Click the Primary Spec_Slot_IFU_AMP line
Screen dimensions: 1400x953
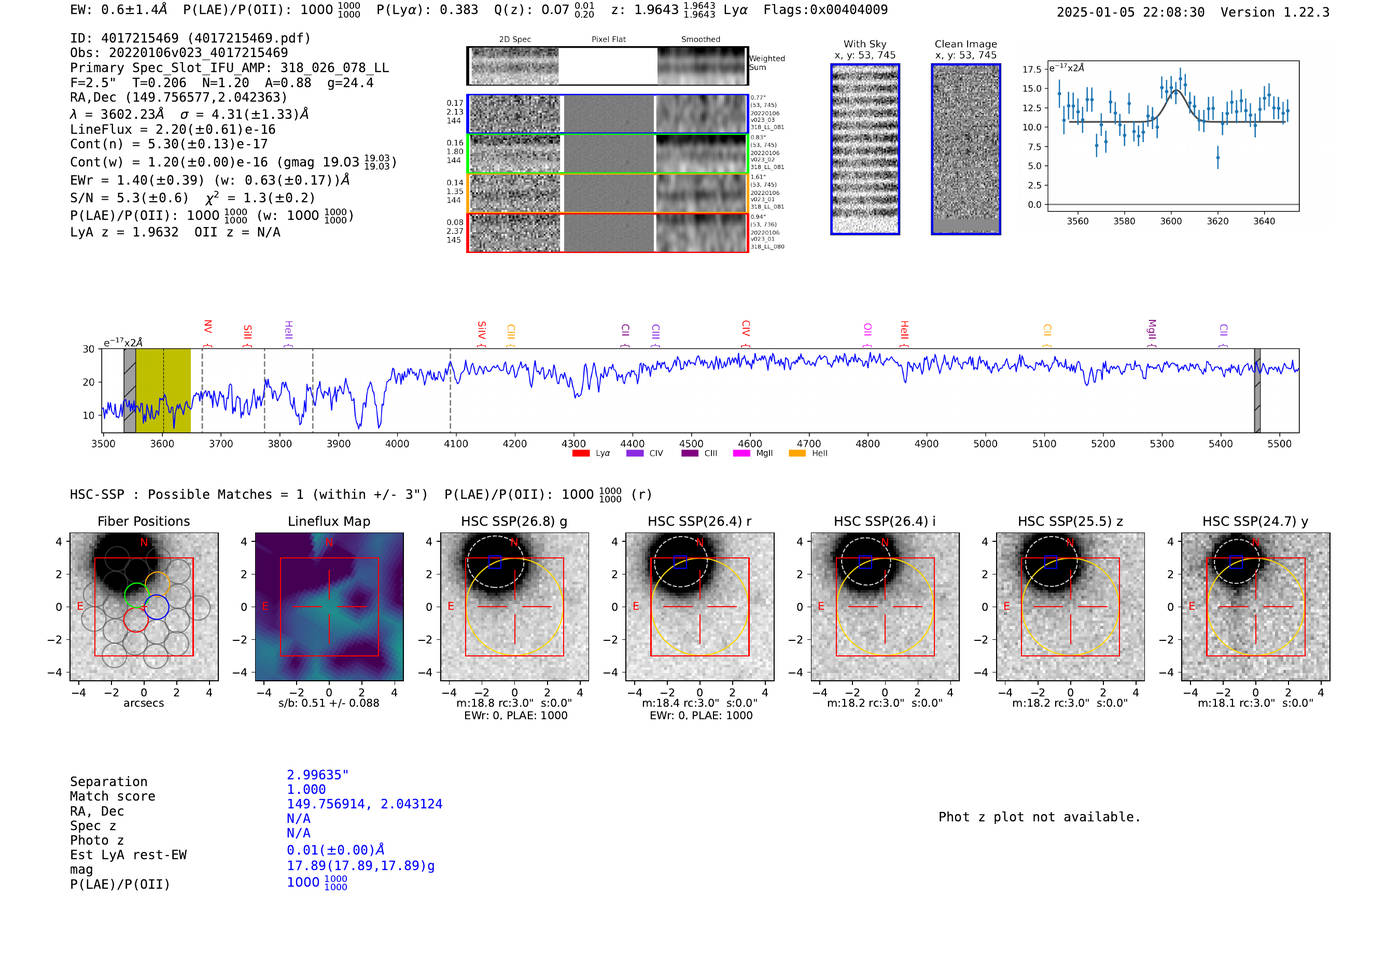[230, 68]
